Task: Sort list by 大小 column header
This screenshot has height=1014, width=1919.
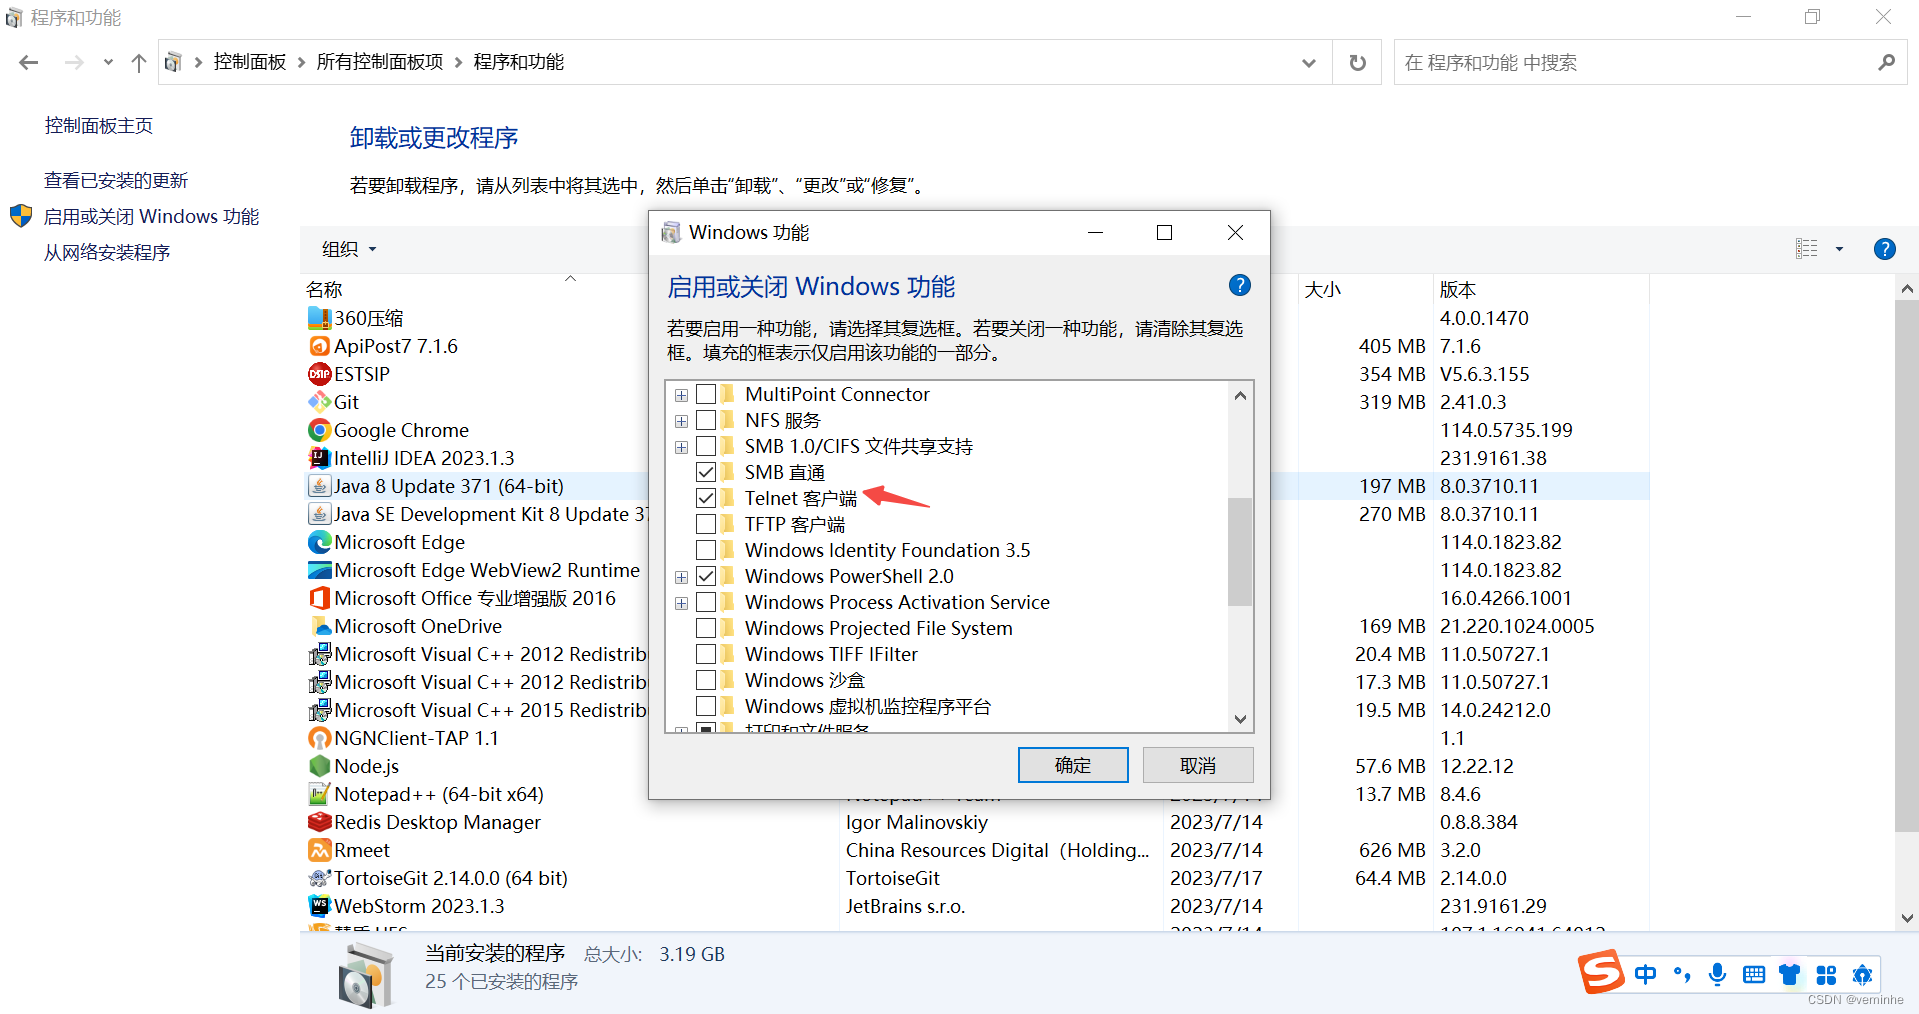Action: tap(1323, 289)
